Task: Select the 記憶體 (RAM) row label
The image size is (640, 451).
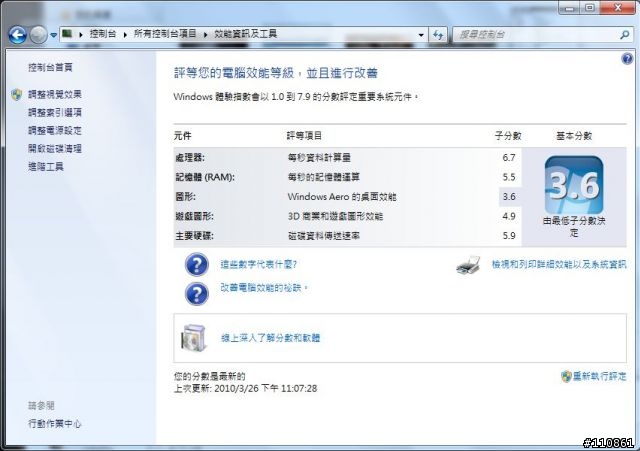Action: 205,177
